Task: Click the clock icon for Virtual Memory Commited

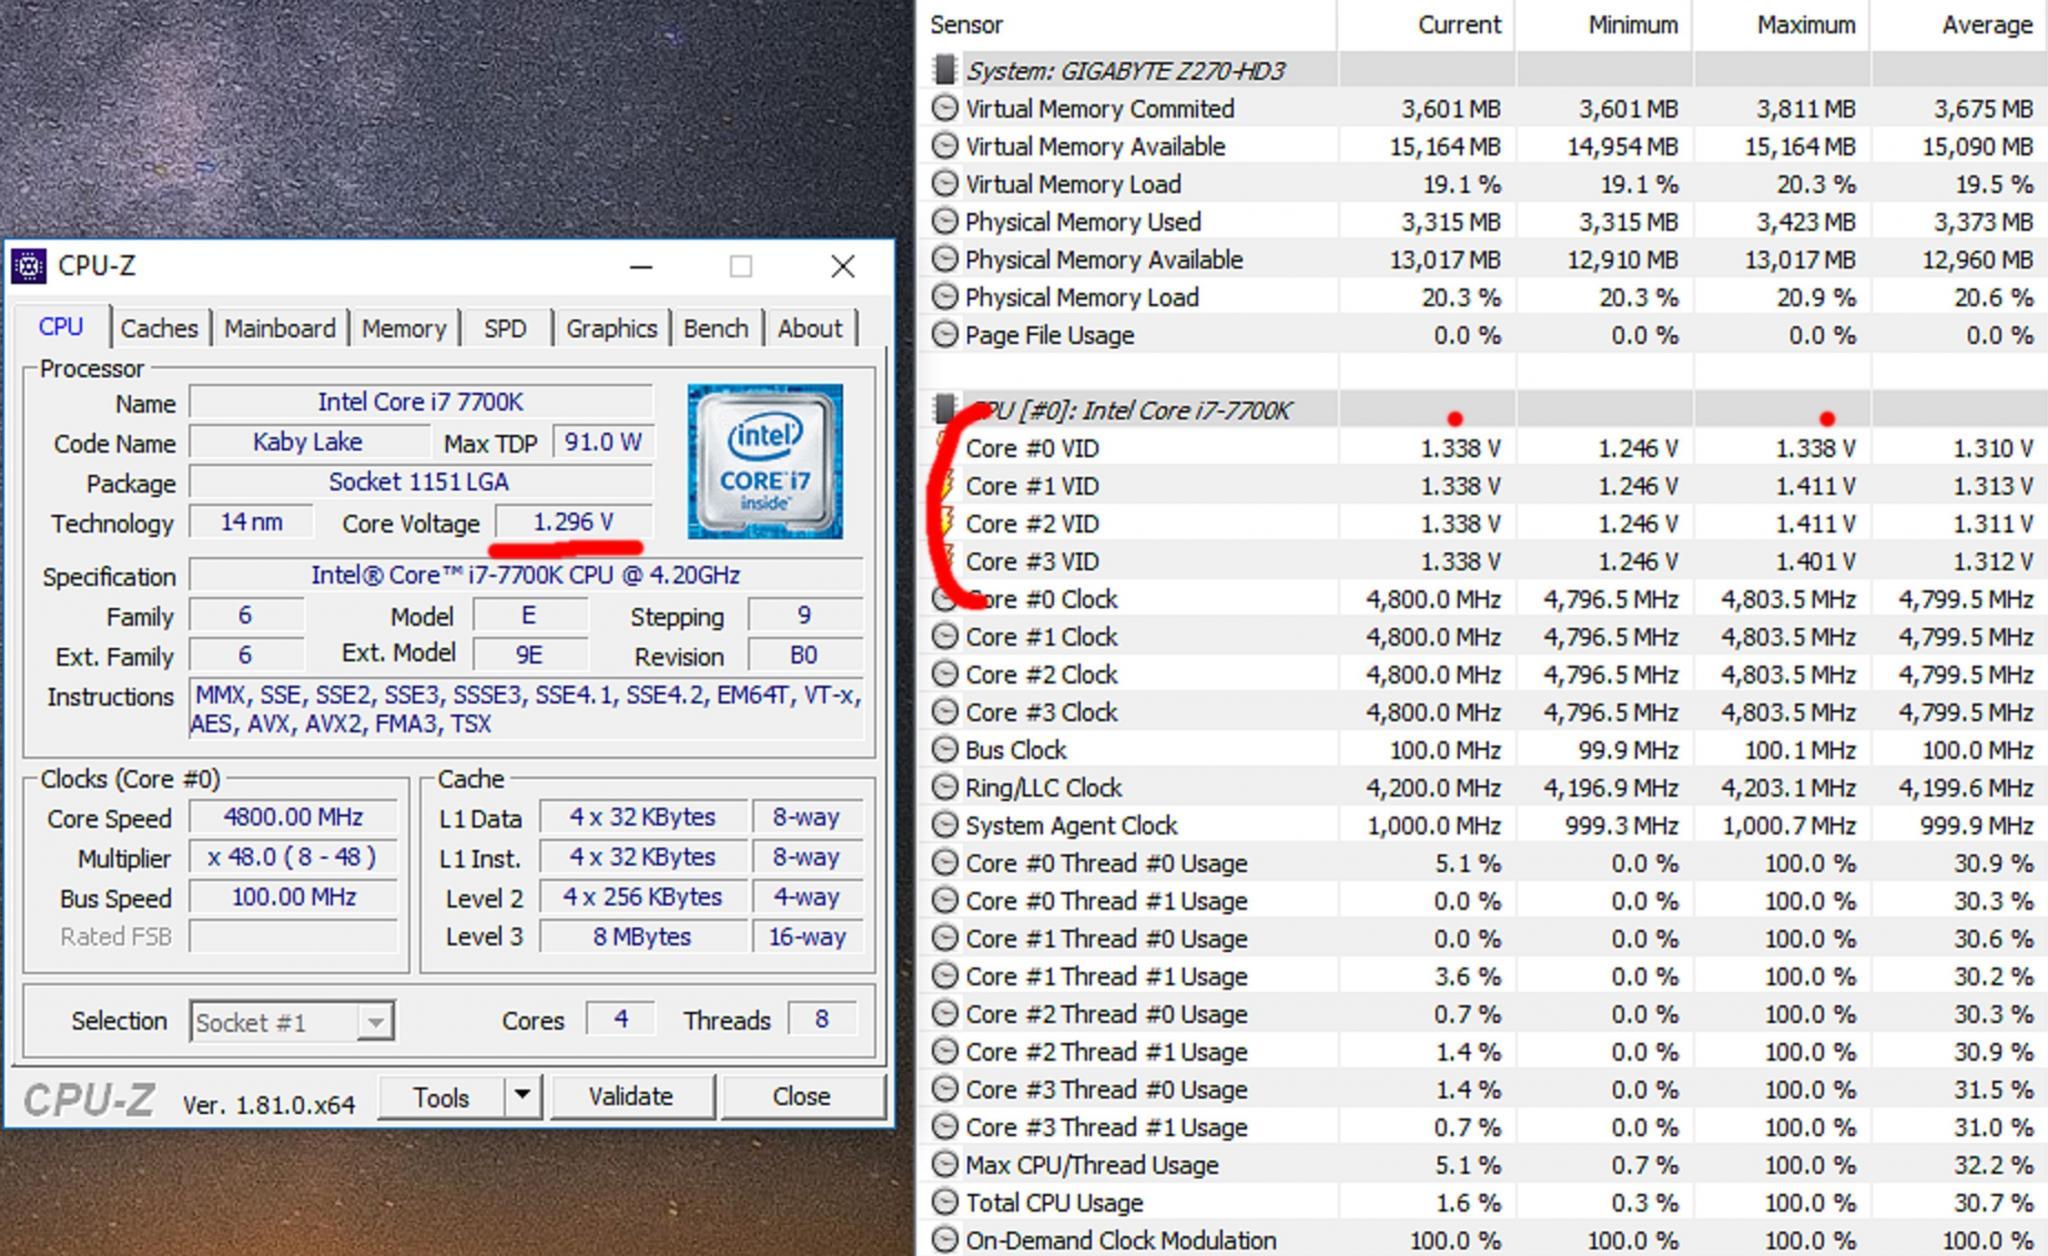Action: [944, 108]
